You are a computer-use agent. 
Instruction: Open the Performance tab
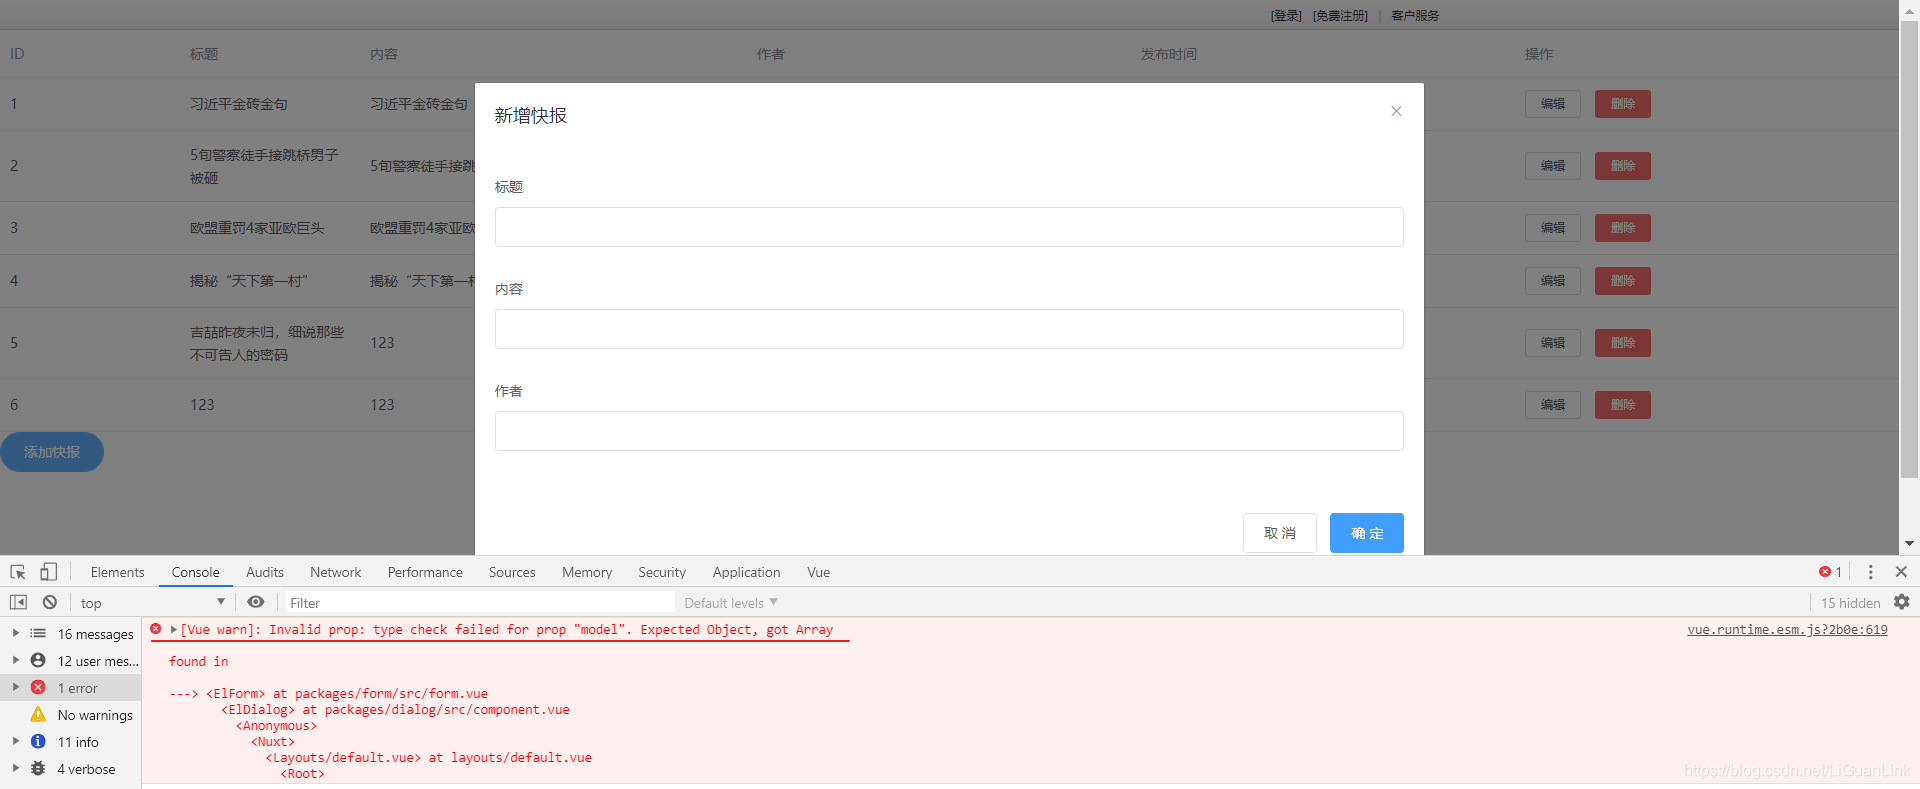pyautogui.click(x=425, y=572)
